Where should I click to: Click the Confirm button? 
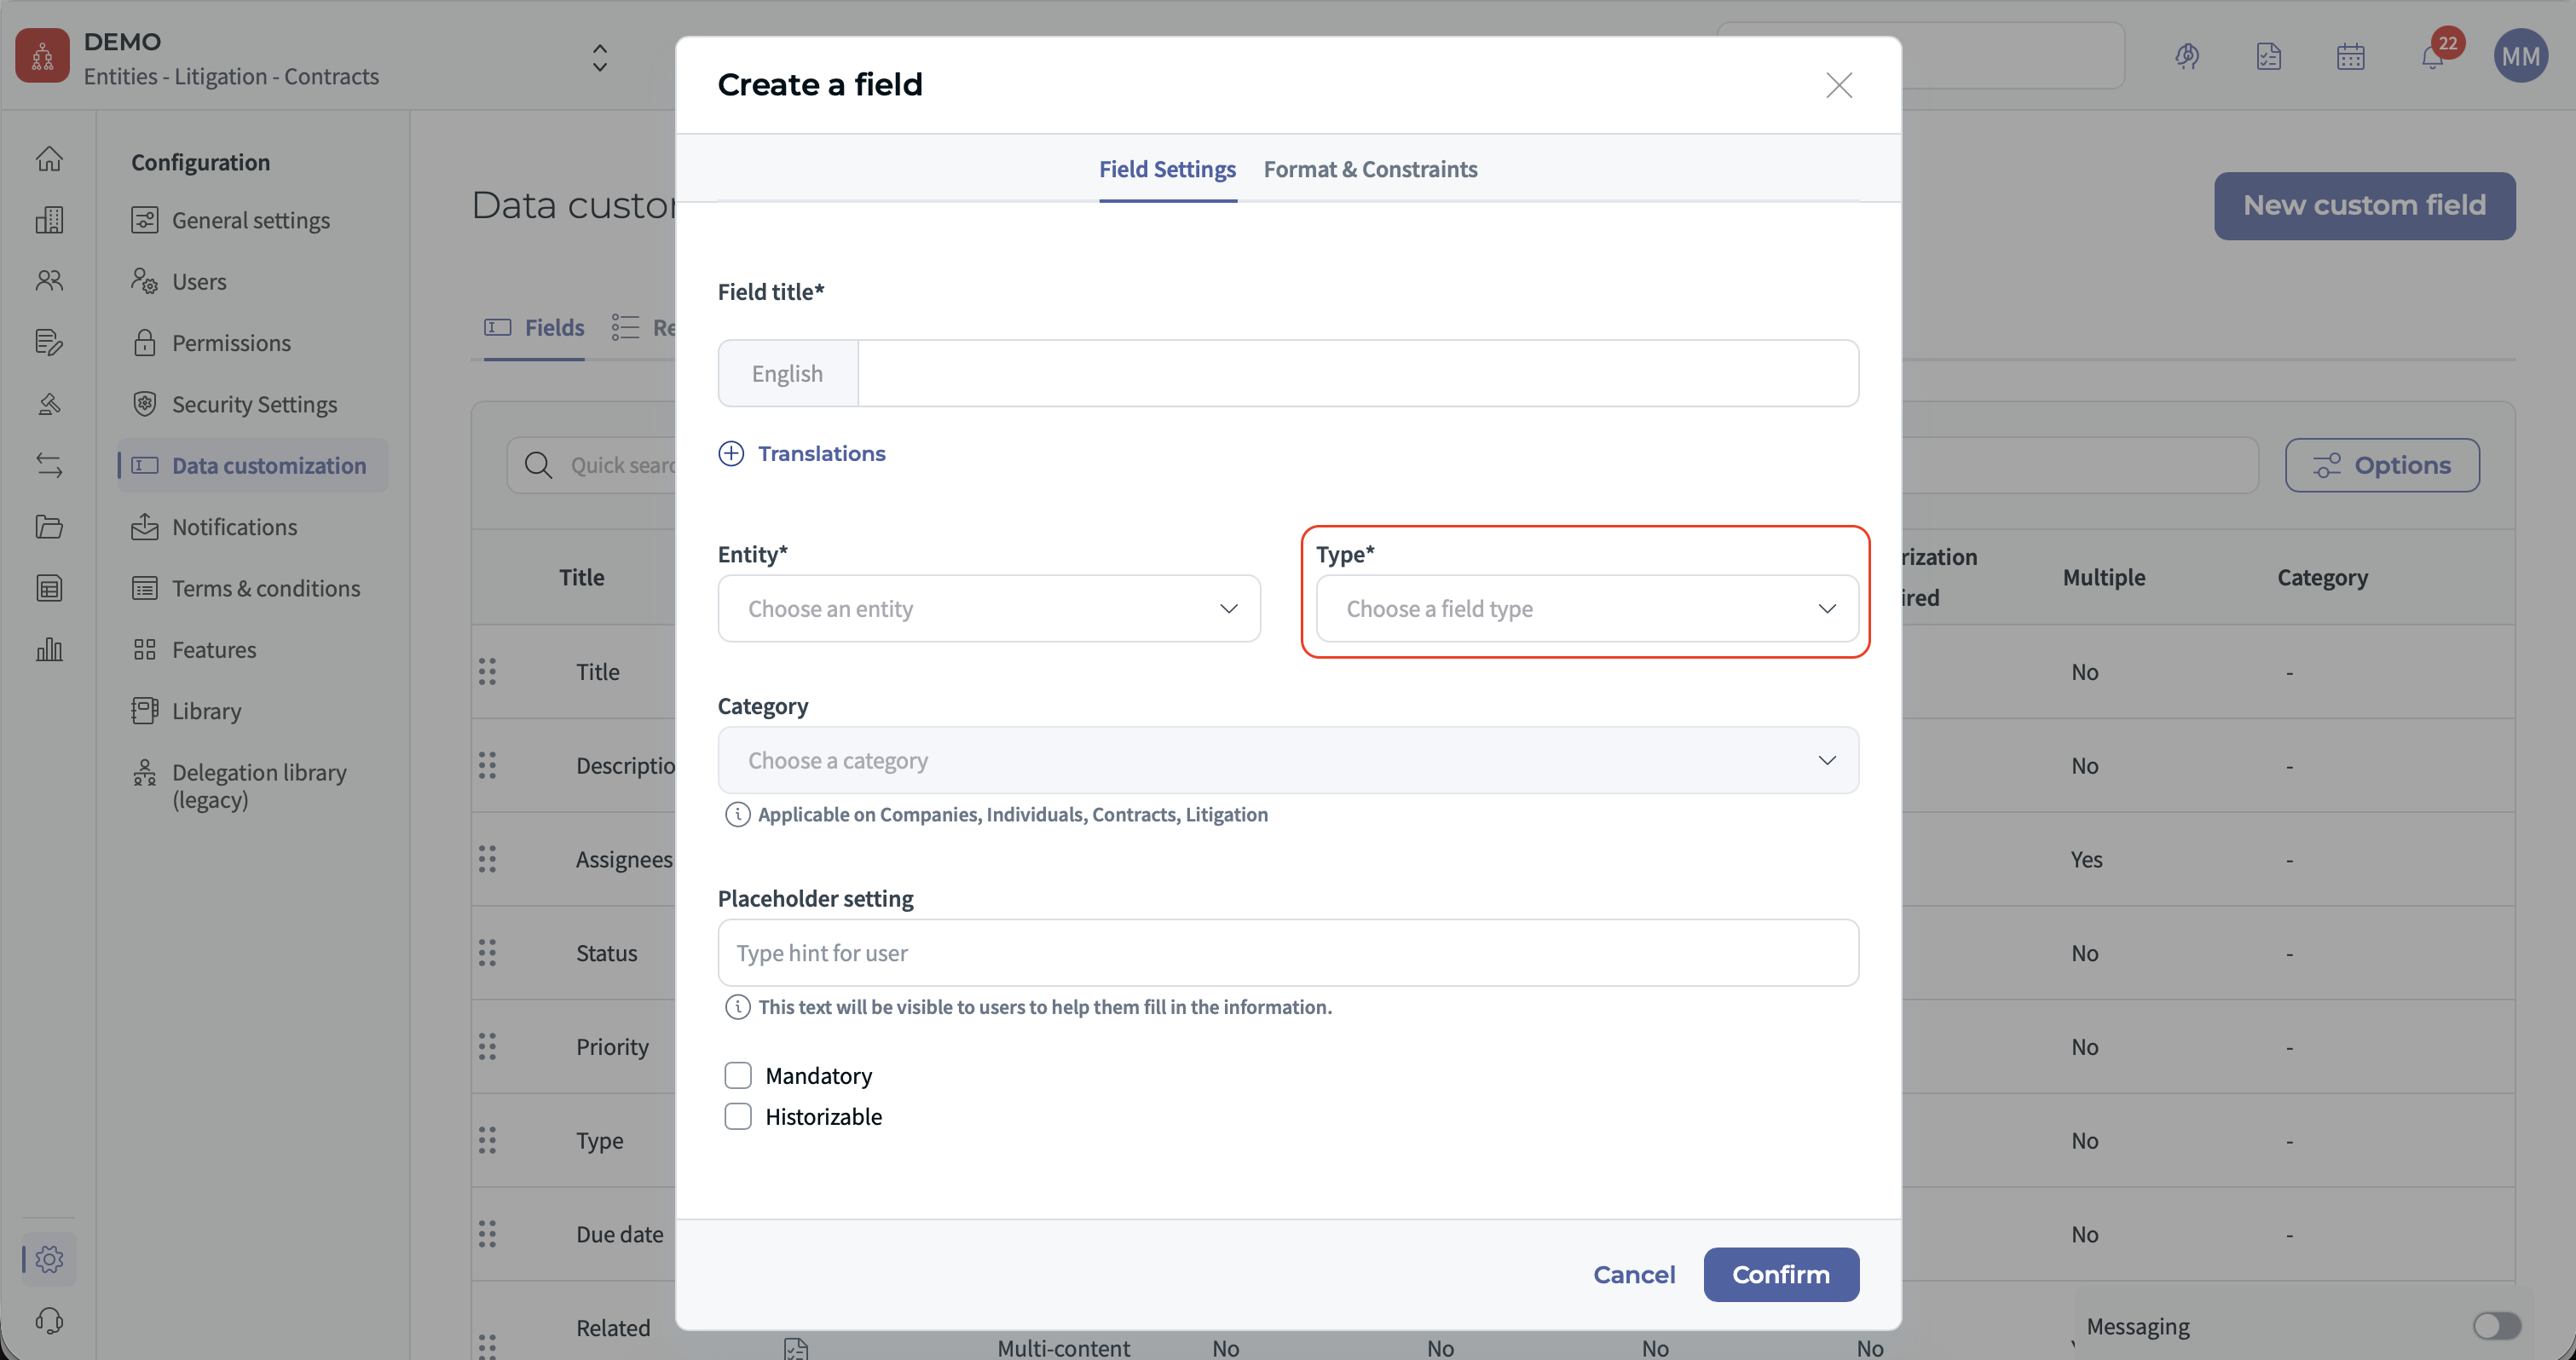click(1780, 1274)
